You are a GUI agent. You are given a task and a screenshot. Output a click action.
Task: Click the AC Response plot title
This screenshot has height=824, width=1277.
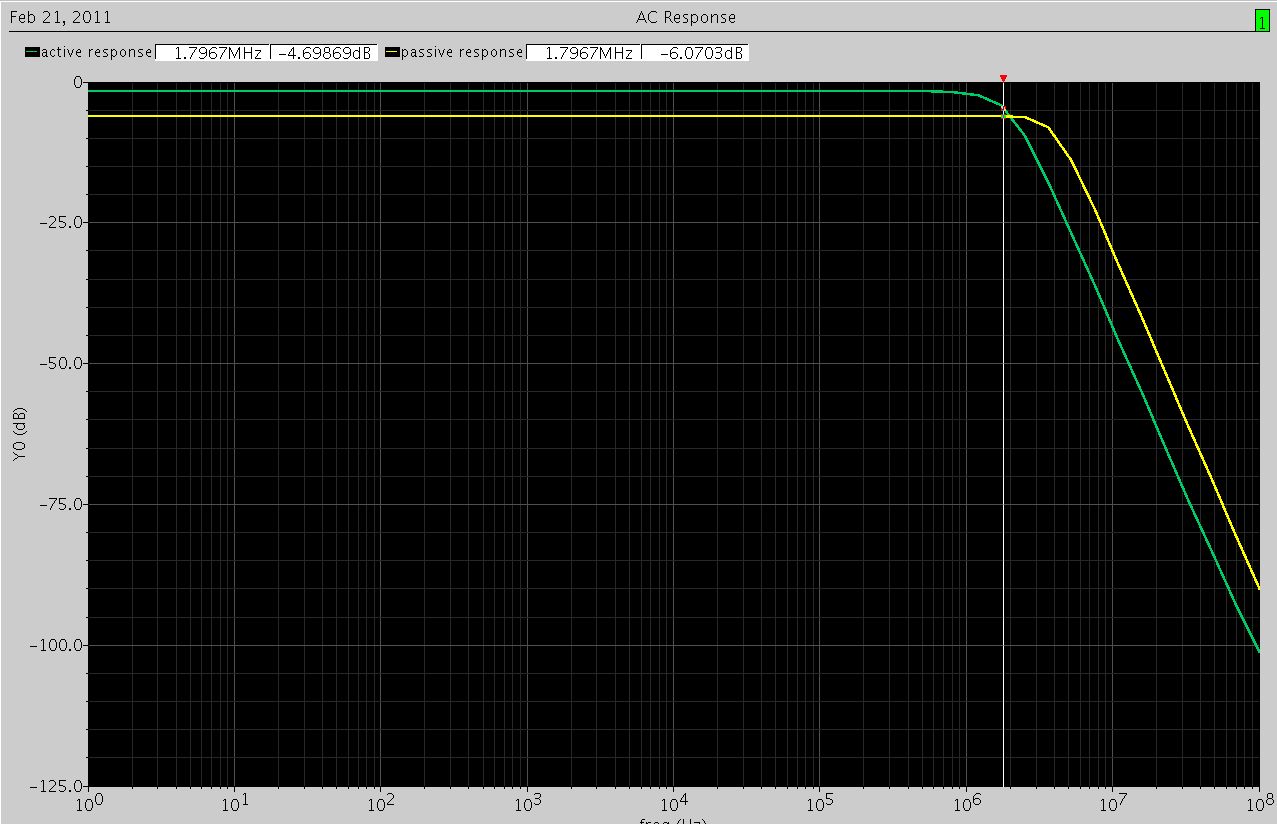pyautogui.click(x=685, y=17)
